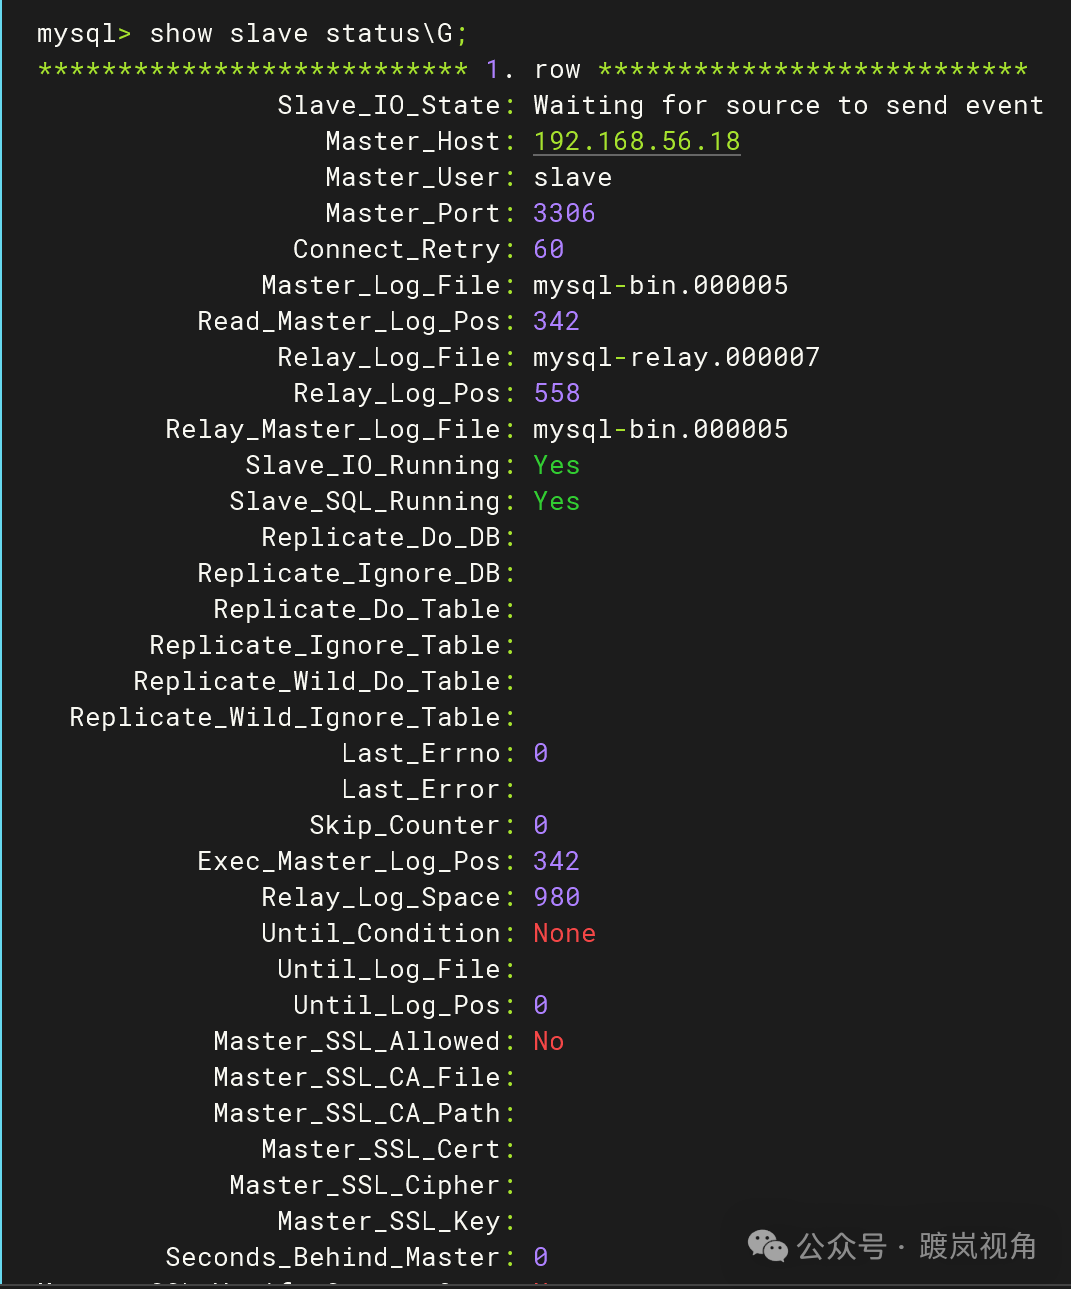
Task: Click the WeChat logo icon in watermark
Action: point(767,1246)
